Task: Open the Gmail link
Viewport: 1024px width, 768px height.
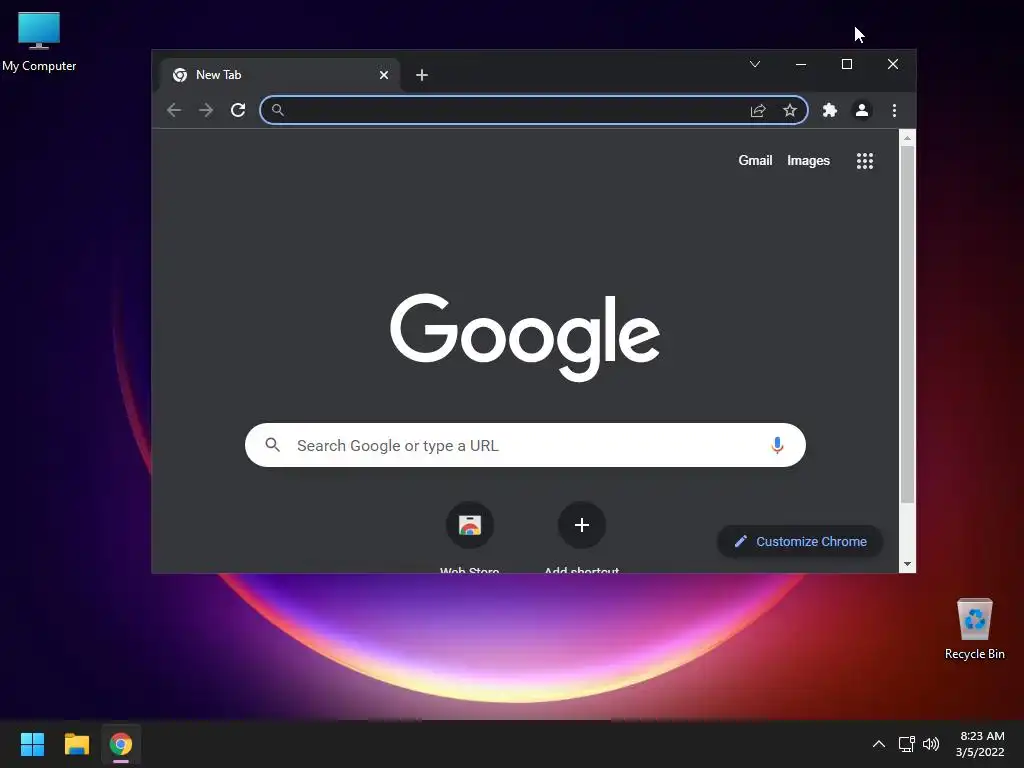Action: point(755,161)
